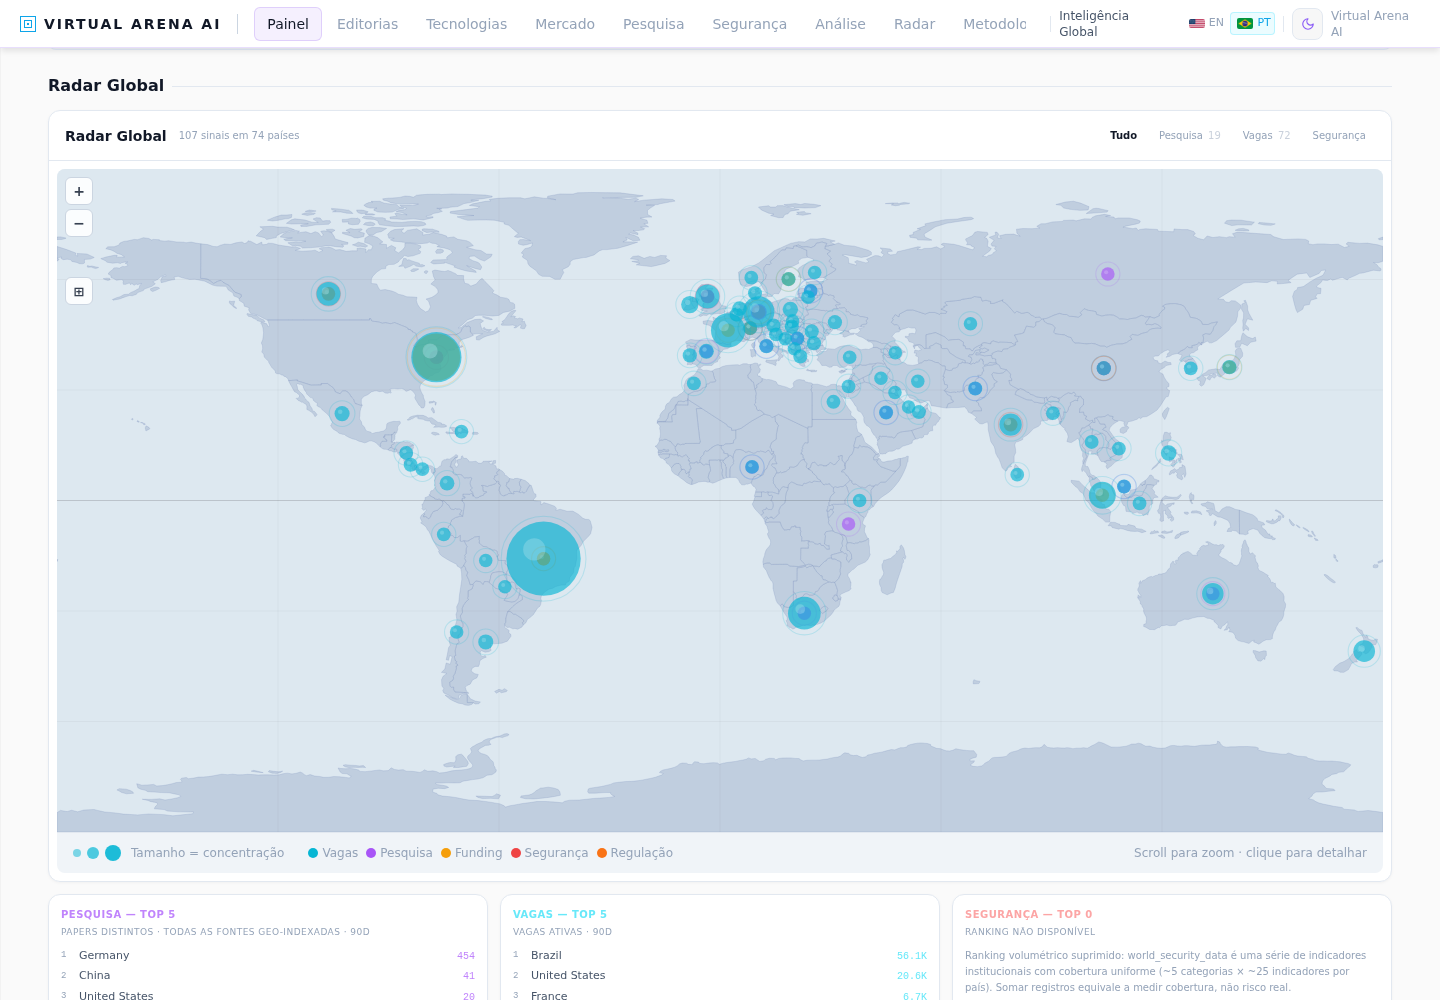This screenshot has width=1440, height=1000.
Task: Filter the radar by Vagas 72
Action: (1266, 135)
